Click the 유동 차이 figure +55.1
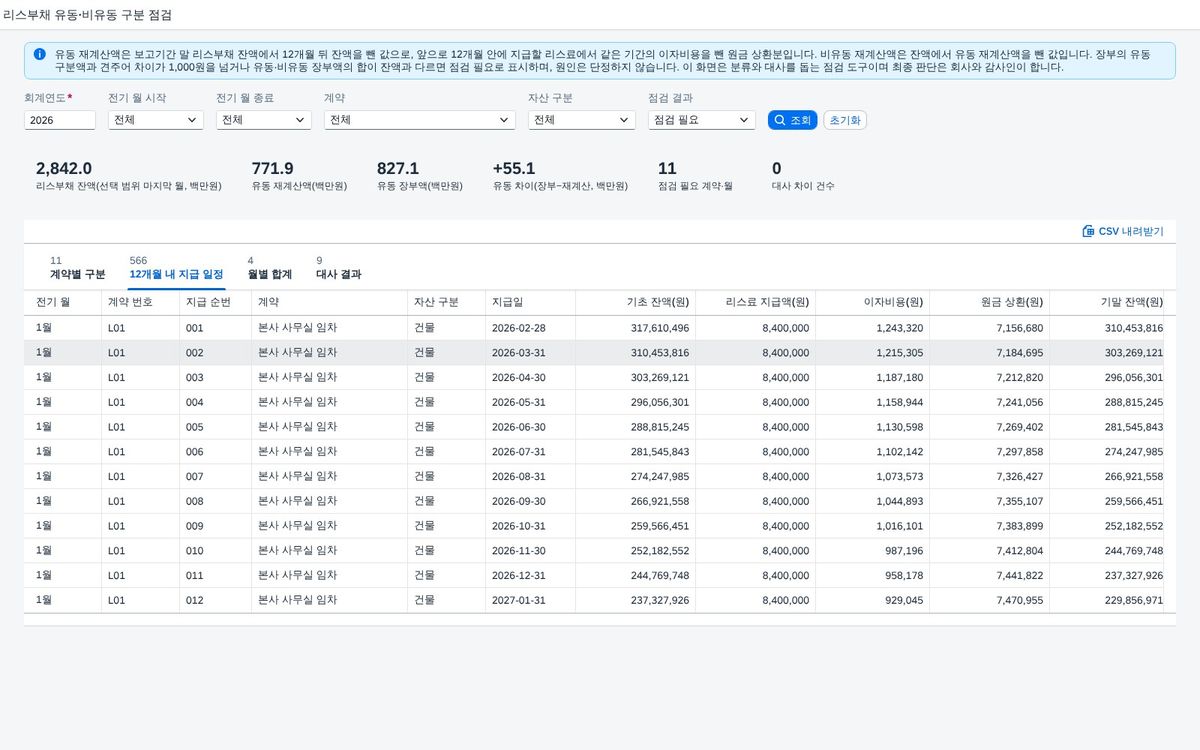1200x750 pixels. click(514, 169)
